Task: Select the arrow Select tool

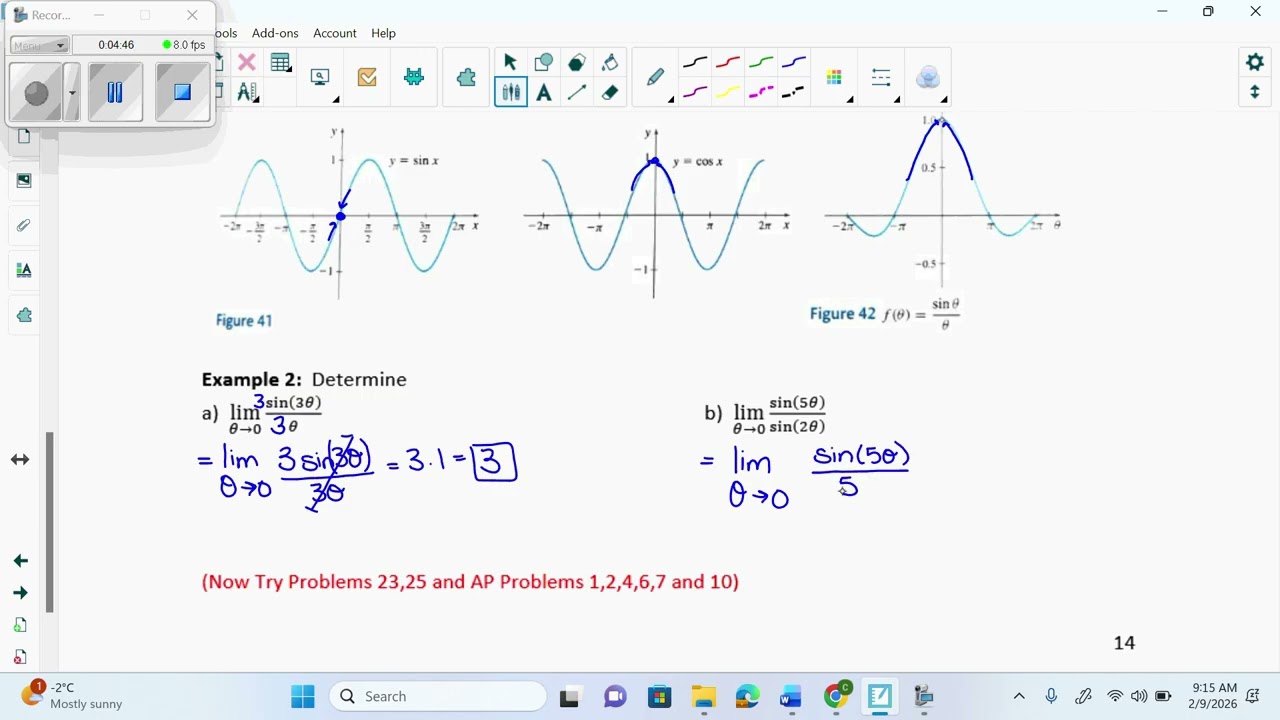Action: (x=510, y=62)
